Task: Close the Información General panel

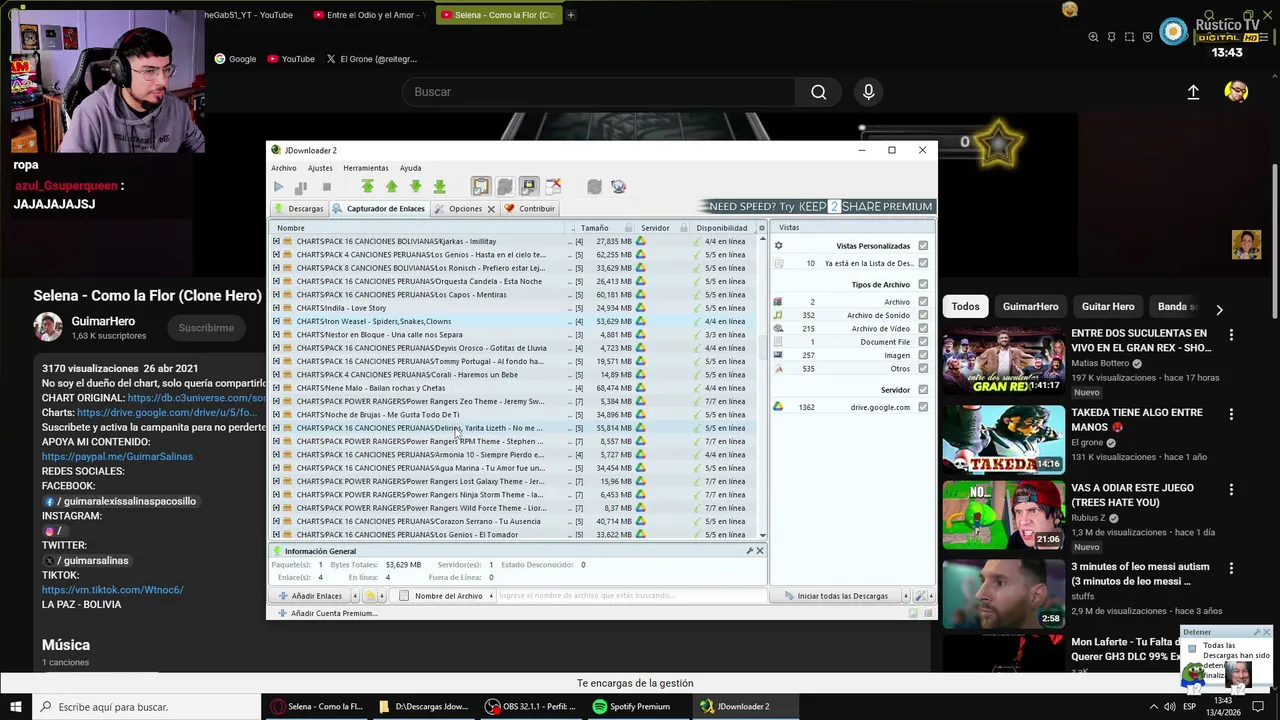Action: [x=760, y=551]
